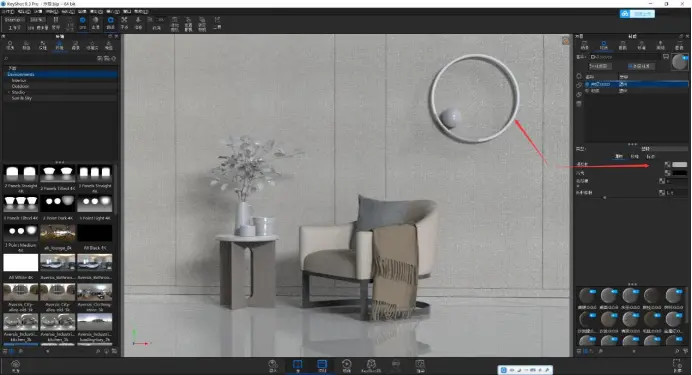Choose the 3 Point Light 4K environment

(x=94, y=207)
